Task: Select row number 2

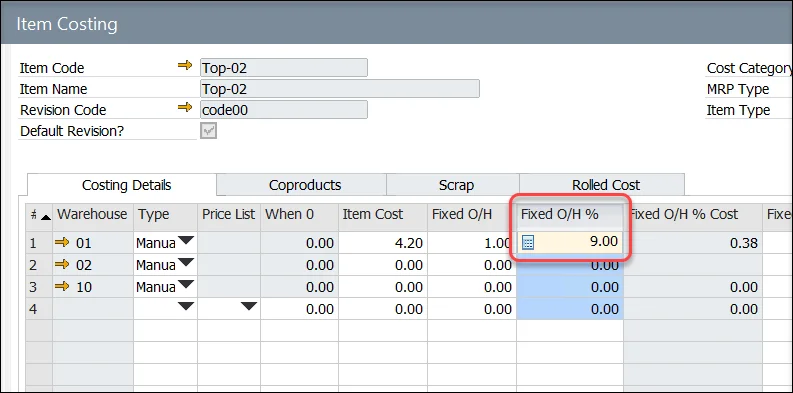Action: click(x=39, y=265)
